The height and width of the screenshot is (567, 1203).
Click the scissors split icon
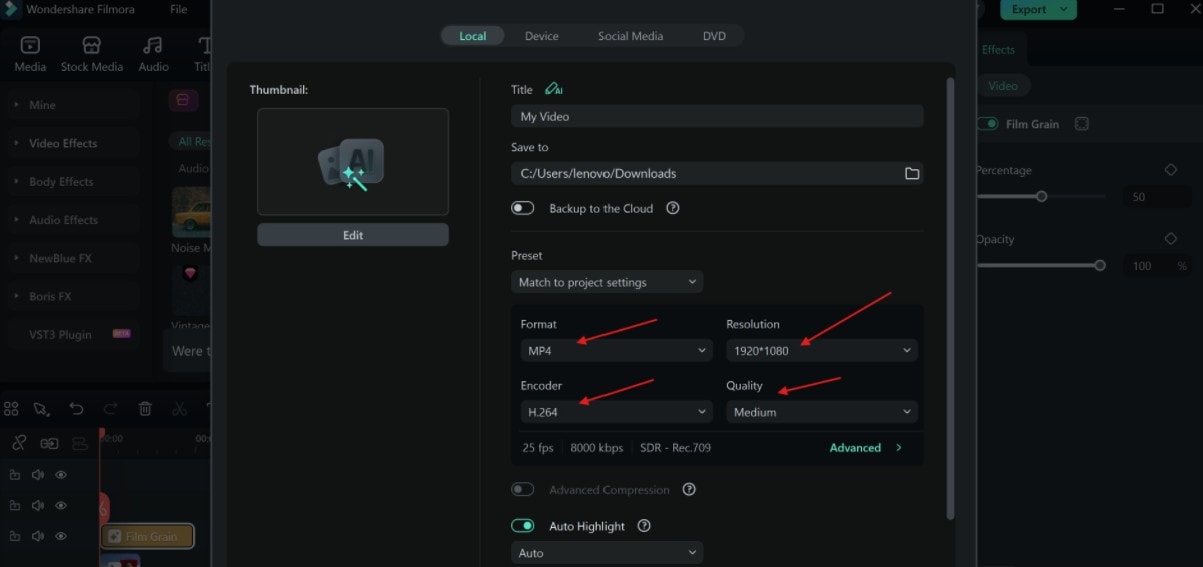click(180, 409)
